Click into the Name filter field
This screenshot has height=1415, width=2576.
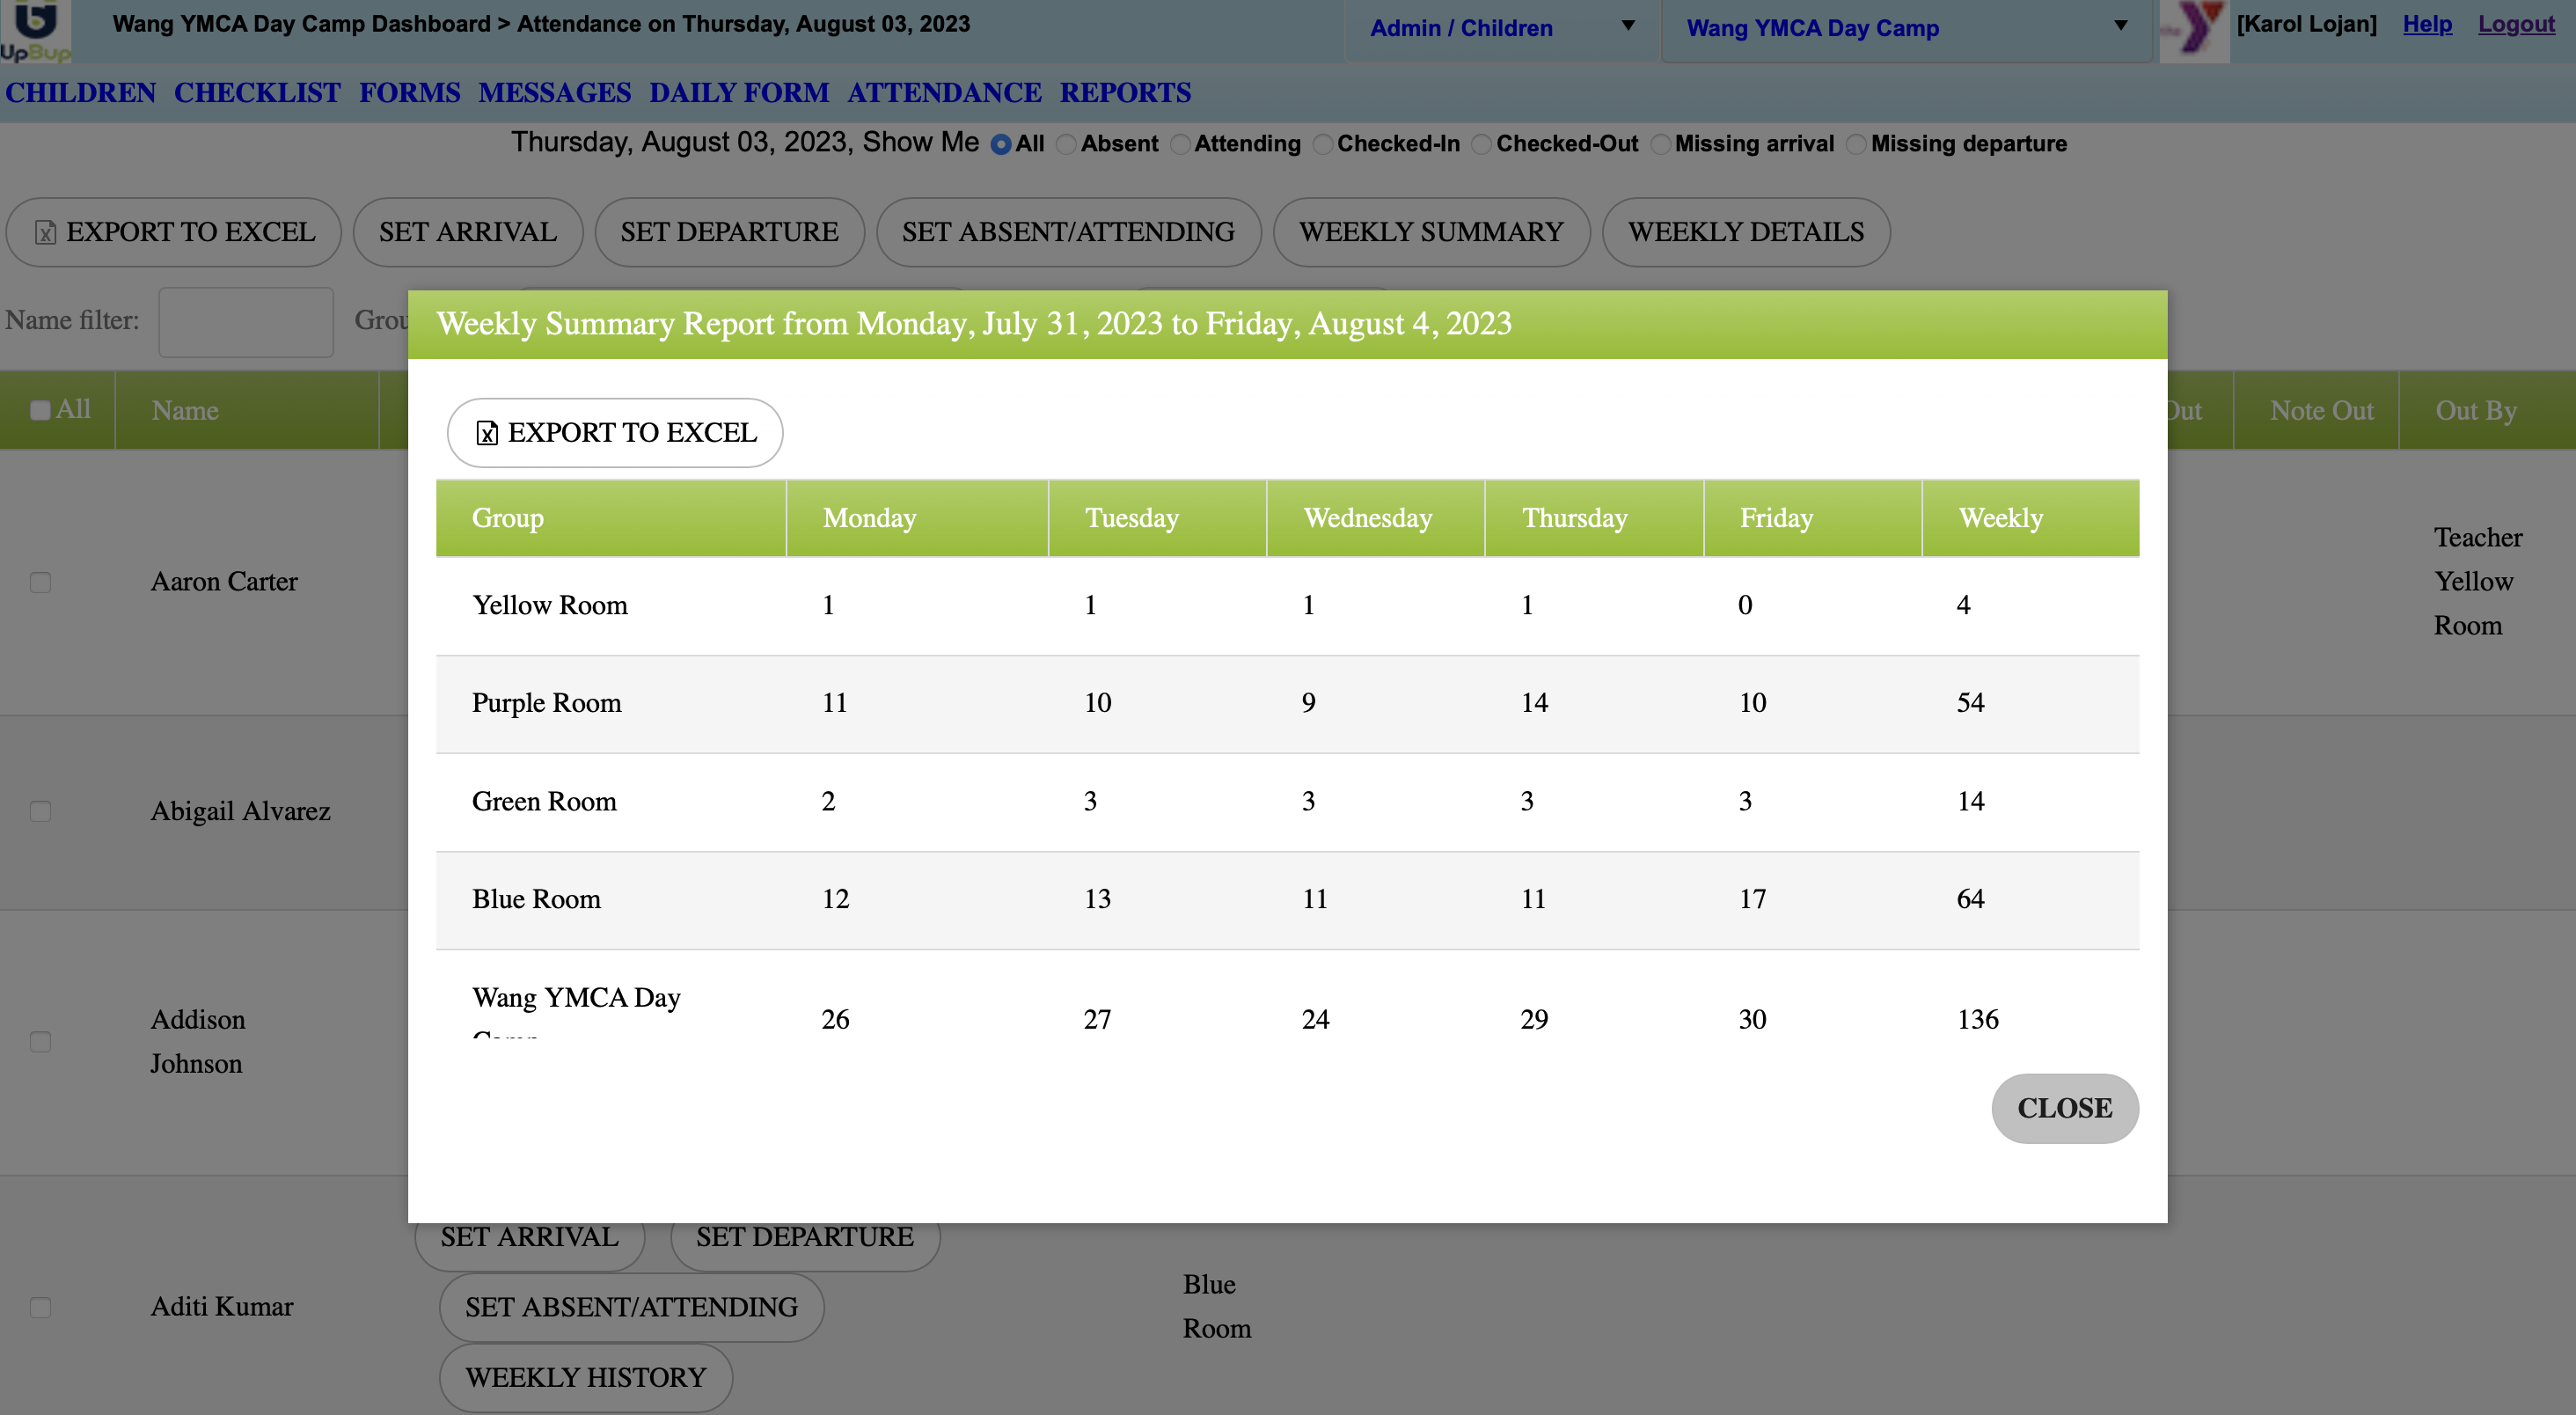click(x=246, y=322)
